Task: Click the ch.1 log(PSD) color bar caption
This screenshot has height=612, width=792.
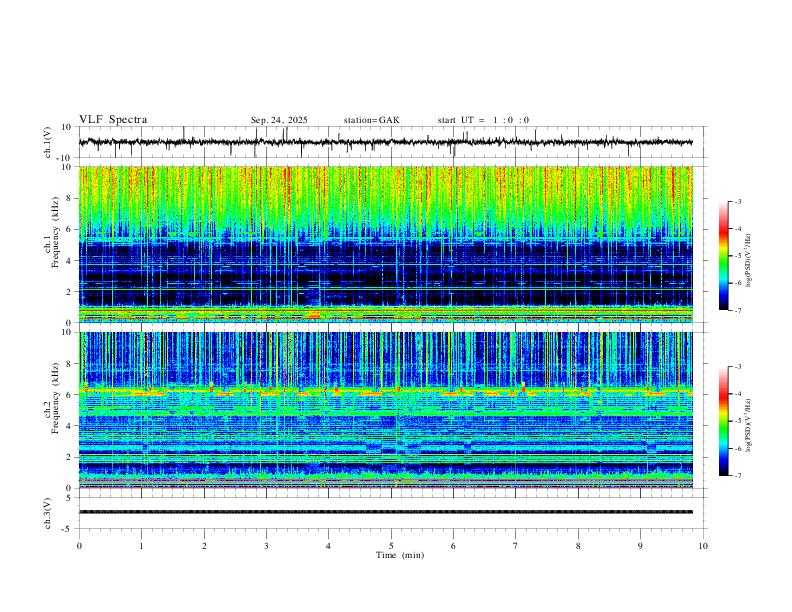Action: (749, 260)
